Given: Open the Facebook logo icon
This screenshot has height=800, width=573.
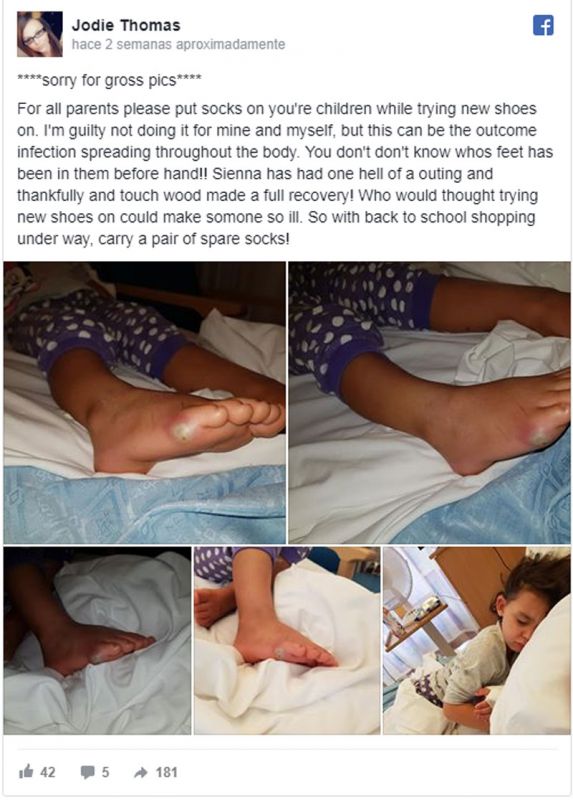Looking at the screenshot, I should point(543,26).
